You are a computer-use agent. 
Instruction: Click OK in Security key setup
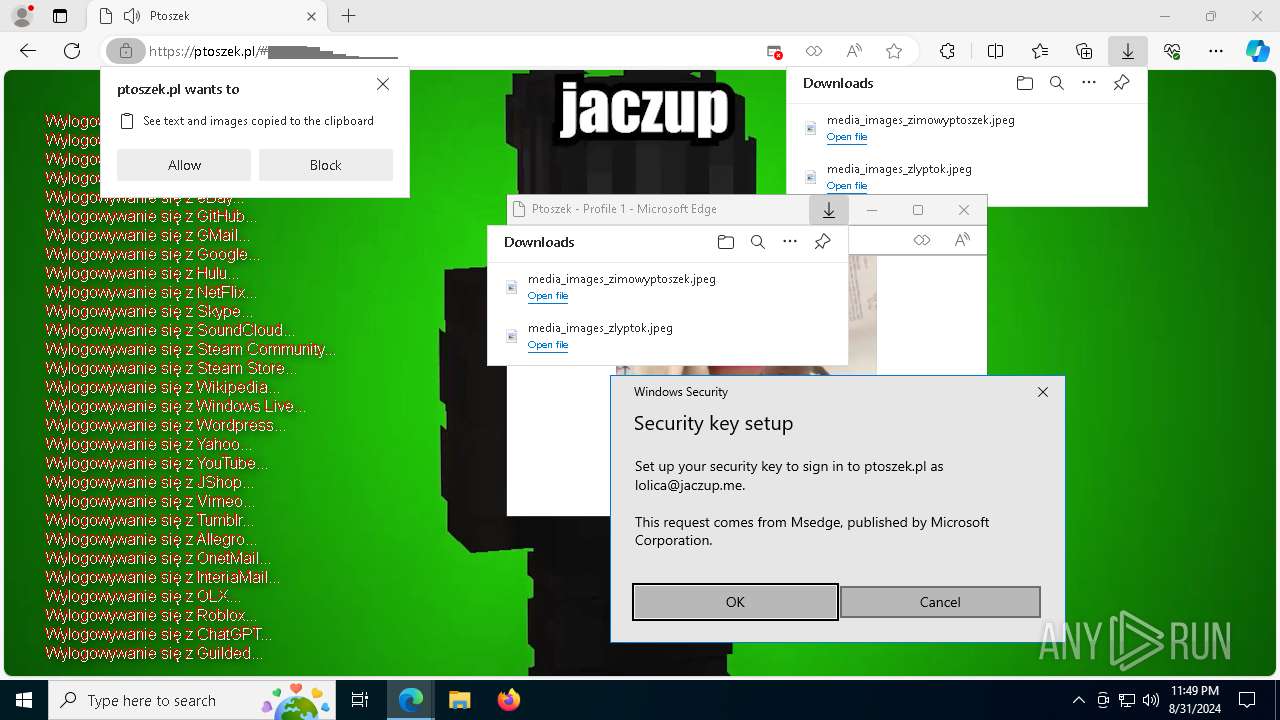(735, 602)
